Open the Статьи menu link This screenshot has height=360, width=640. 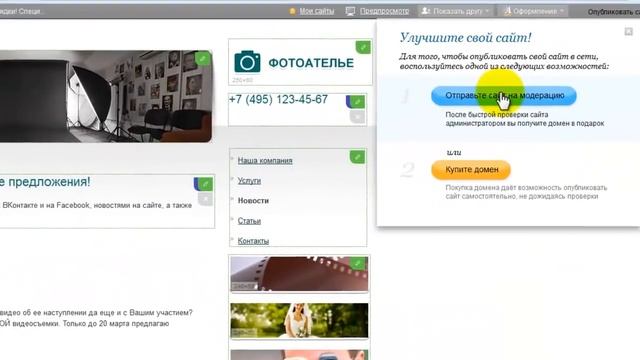[x=249, y=221]
